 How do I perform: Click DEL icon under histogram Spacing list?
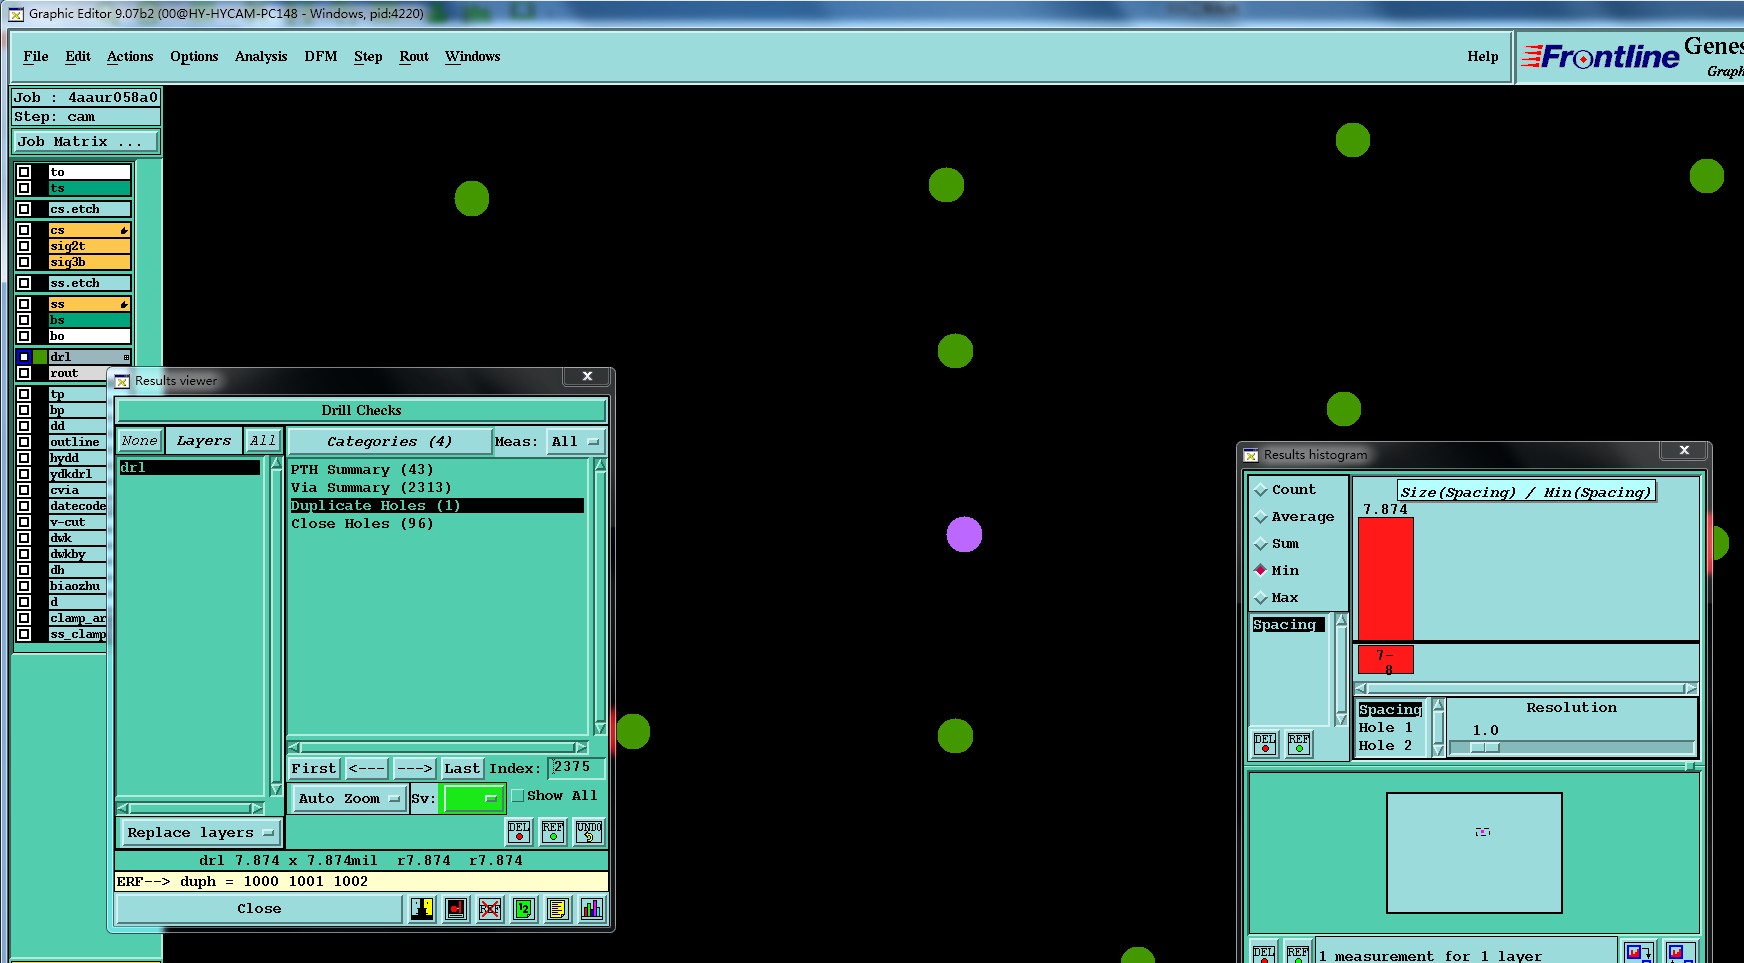(x=1265, y=744)
